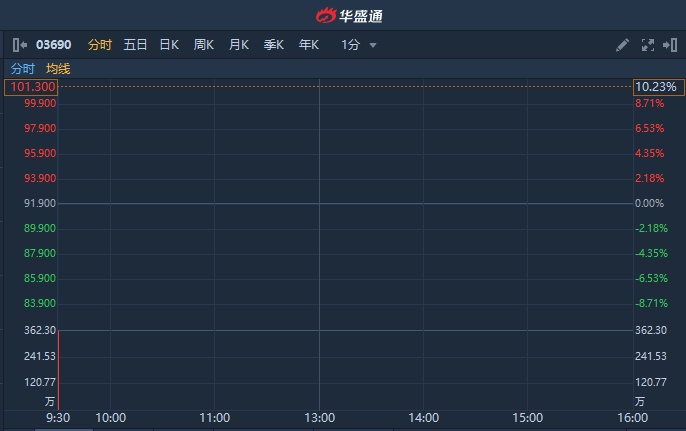
Task: Collapse the left panel arrow icon
Action: click(x=20, y=45)
